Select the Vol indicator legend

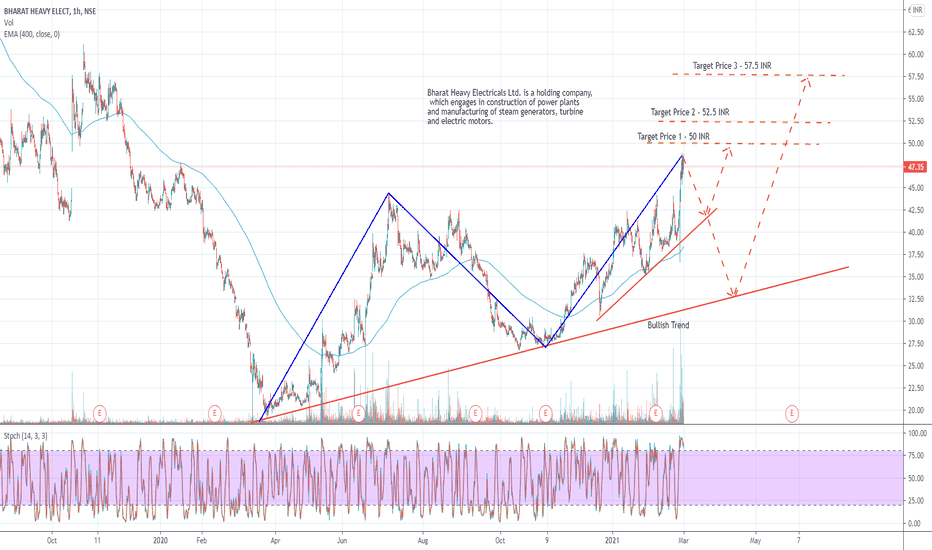tap(8, 23)
